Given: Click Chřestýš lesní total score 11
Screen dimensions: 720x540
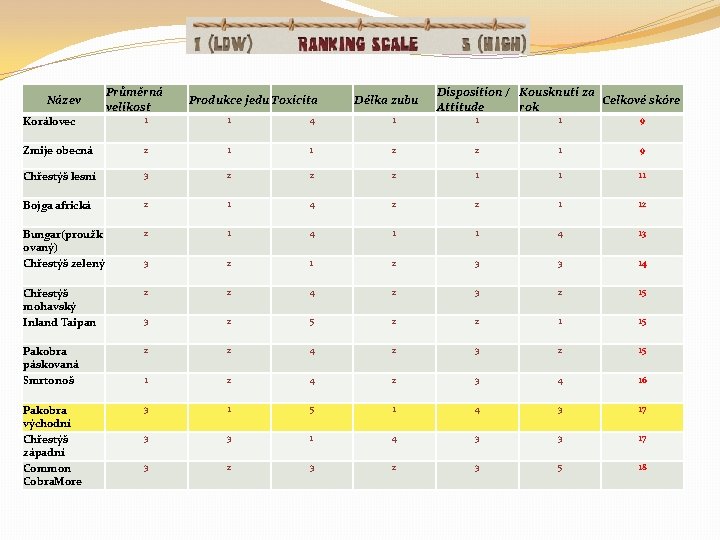Looking at the screenshot, I should tap(642, 175).
